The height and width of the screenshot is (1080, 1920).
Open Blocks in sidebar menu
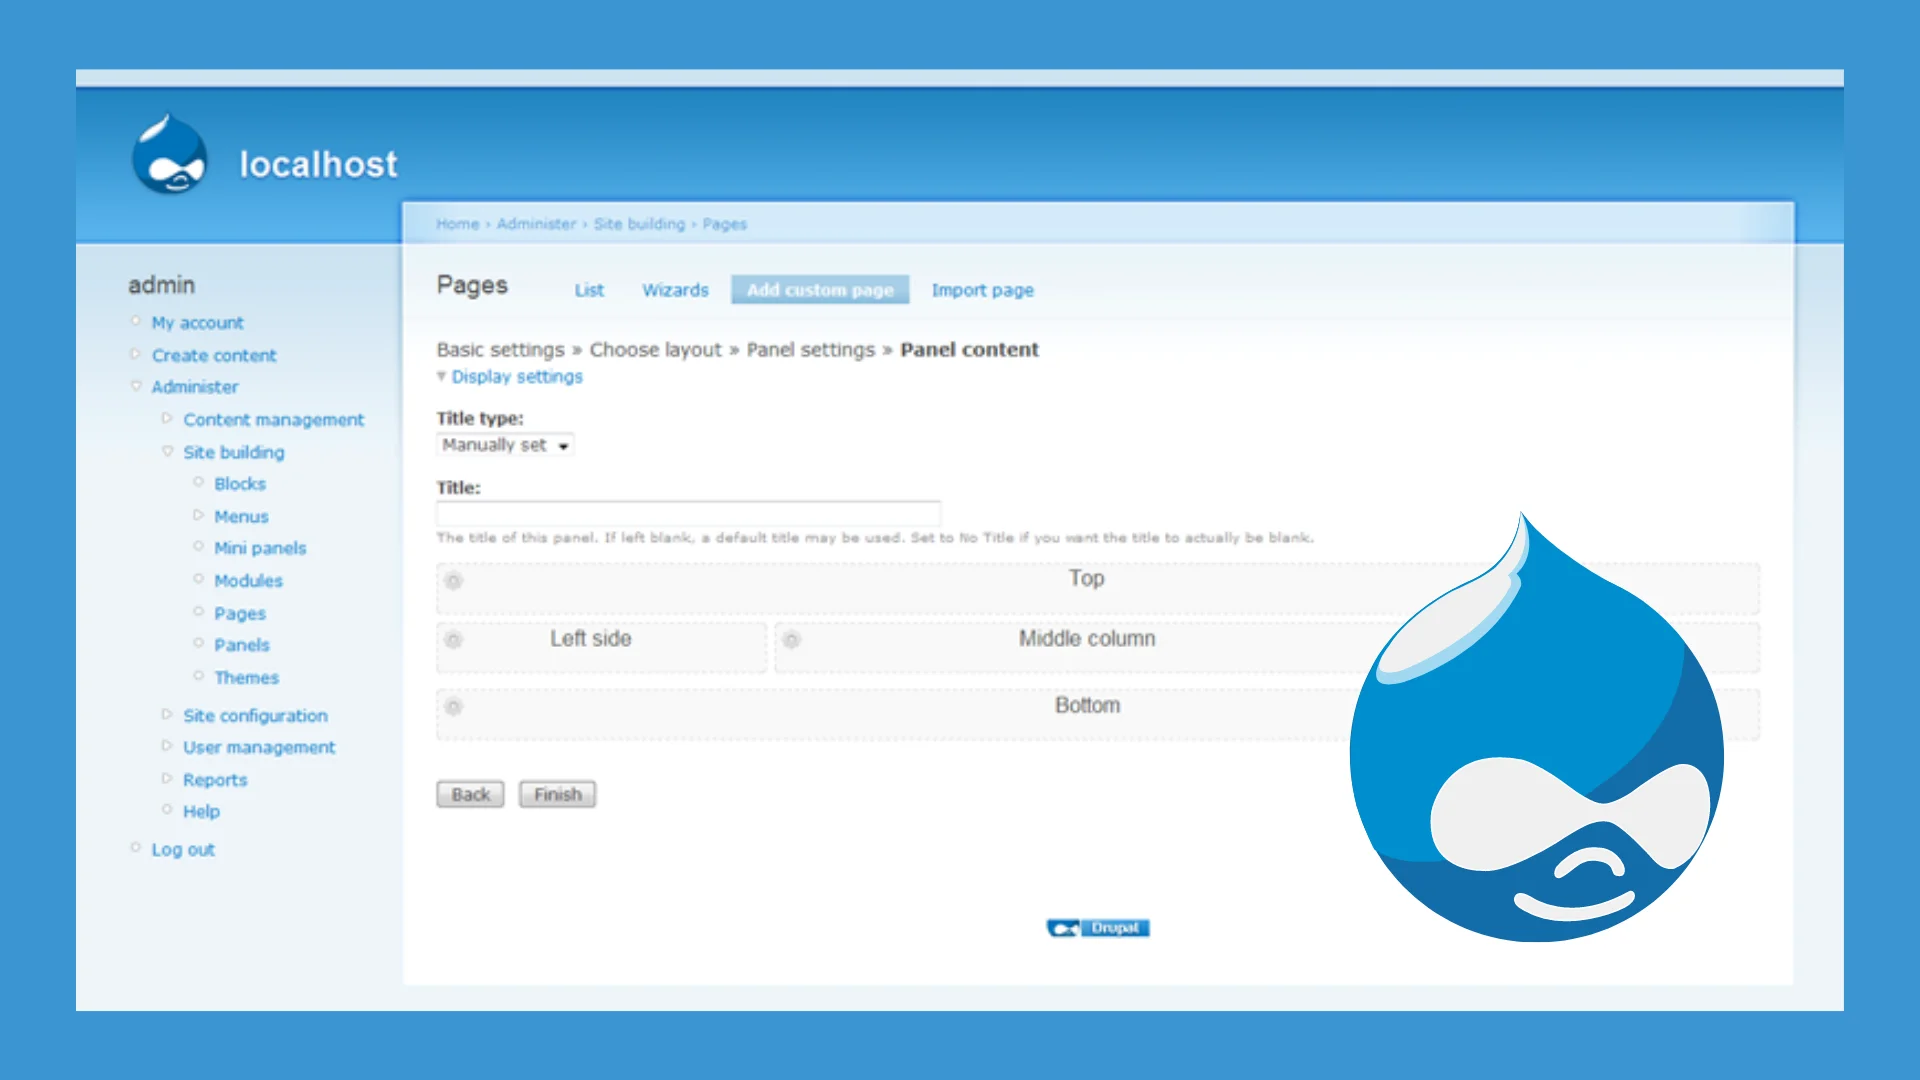pos(240,484)
